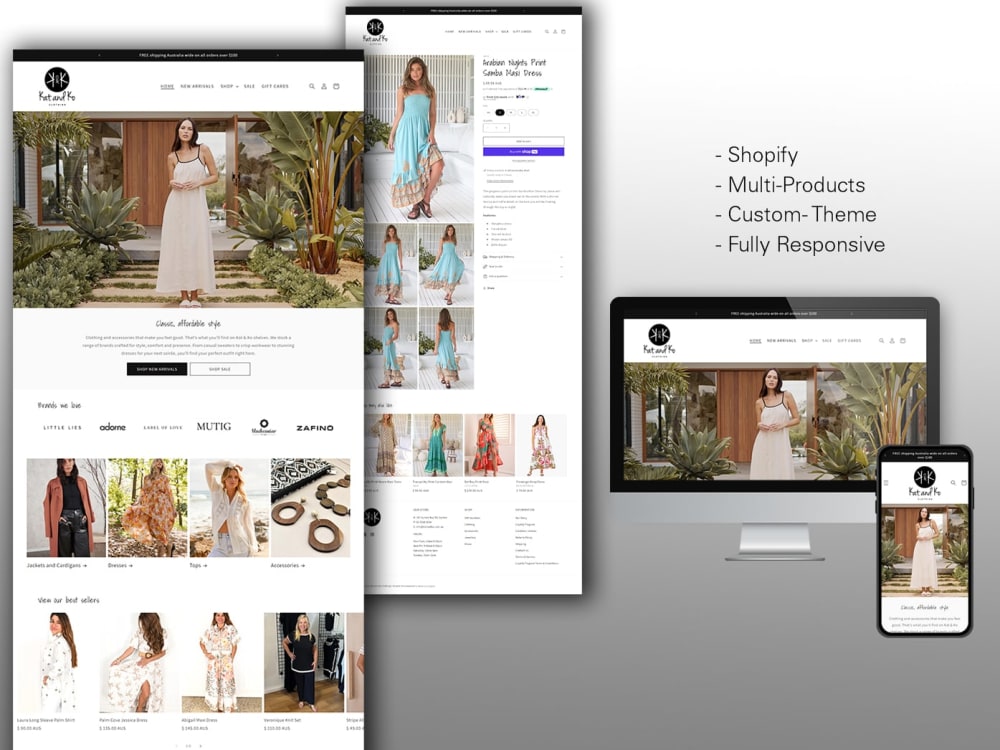Expand SHOP dropdown in large homepage nav
The image size is (1000, 750).
coord(230,86)
